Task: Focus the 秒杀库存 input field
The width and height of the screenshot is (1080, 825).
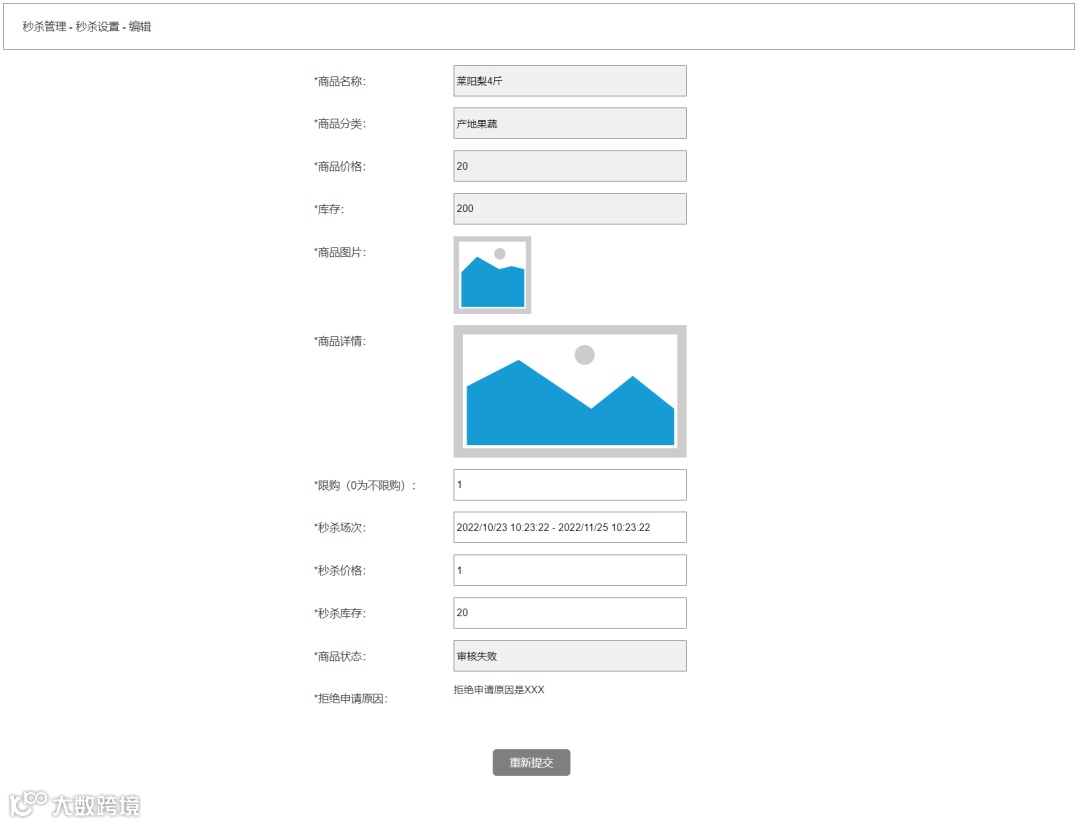Action: point(570,613)
